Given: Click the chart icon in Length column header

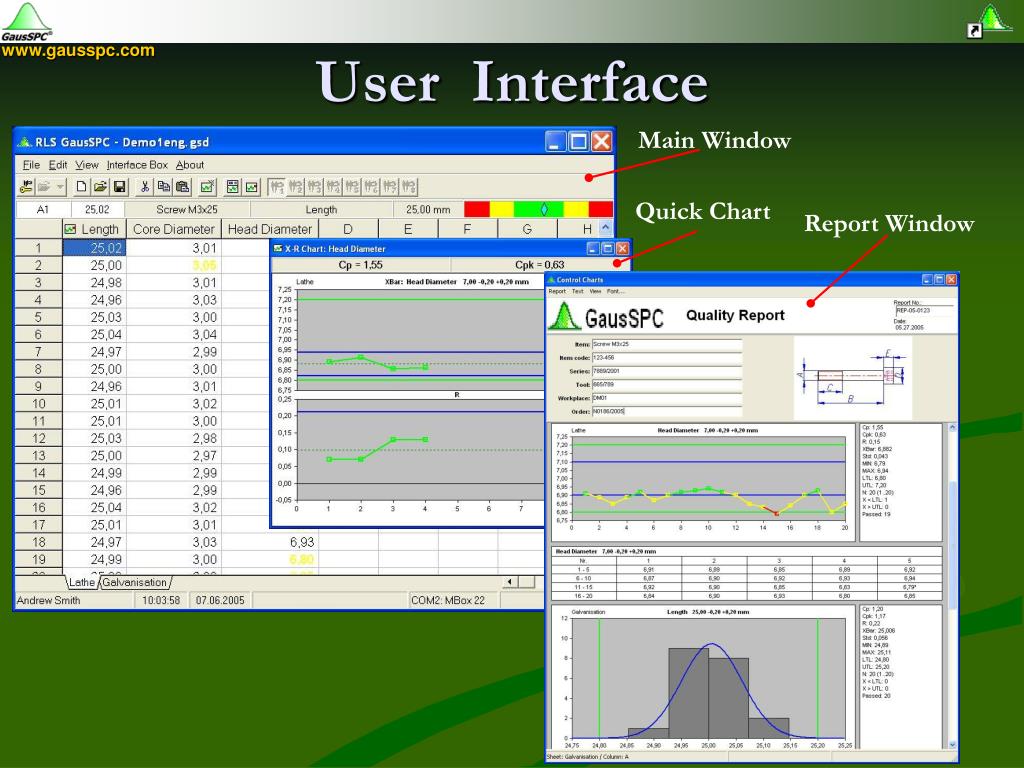Looking at the screenshot, I should tap(71, 229).
